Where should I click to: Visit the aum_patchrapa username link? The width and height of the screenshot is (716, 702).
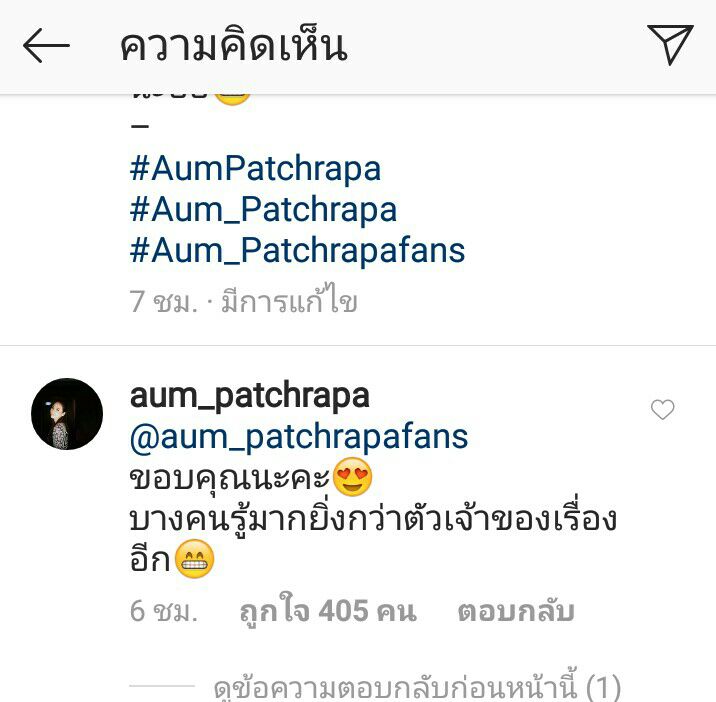[x=250, y=396]
